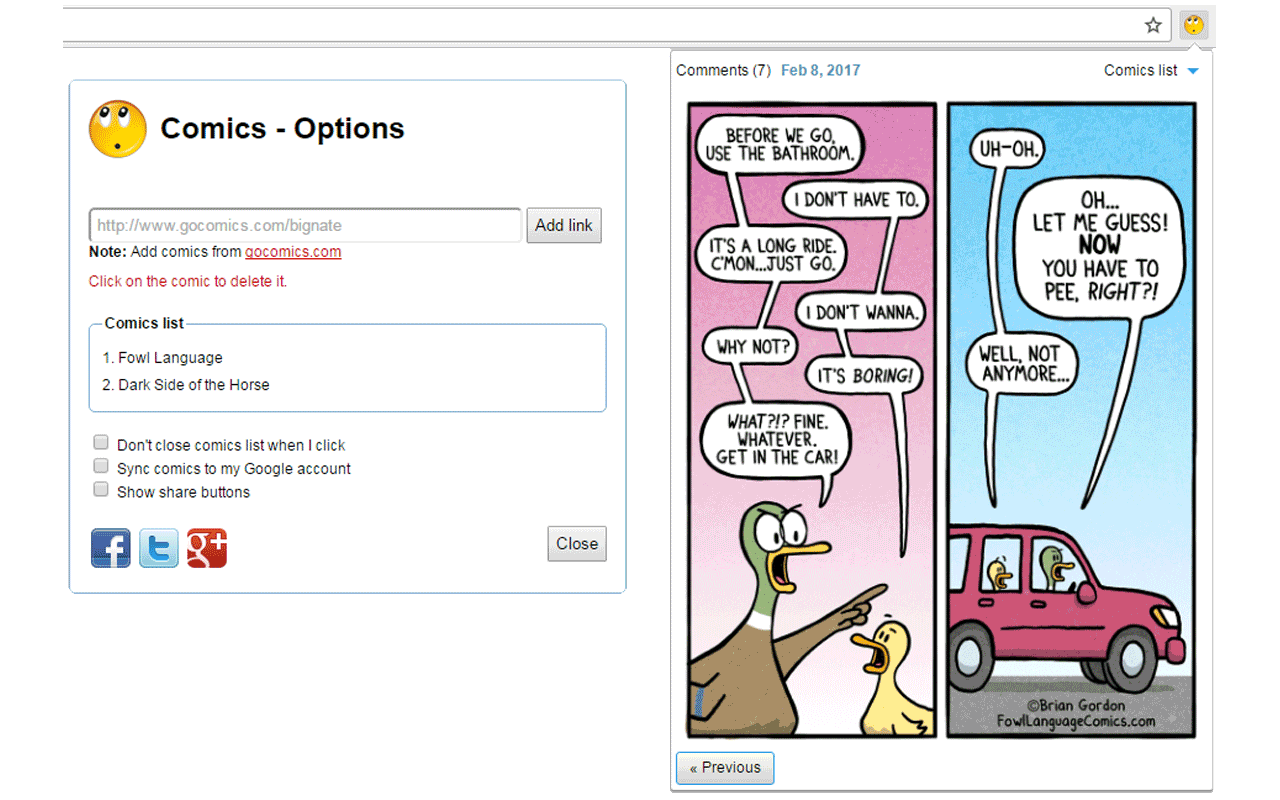Image resolution: width=1280 pixels, height=800 pixels.
Task: Share via the Facebook icon
Action: (111, 548)
